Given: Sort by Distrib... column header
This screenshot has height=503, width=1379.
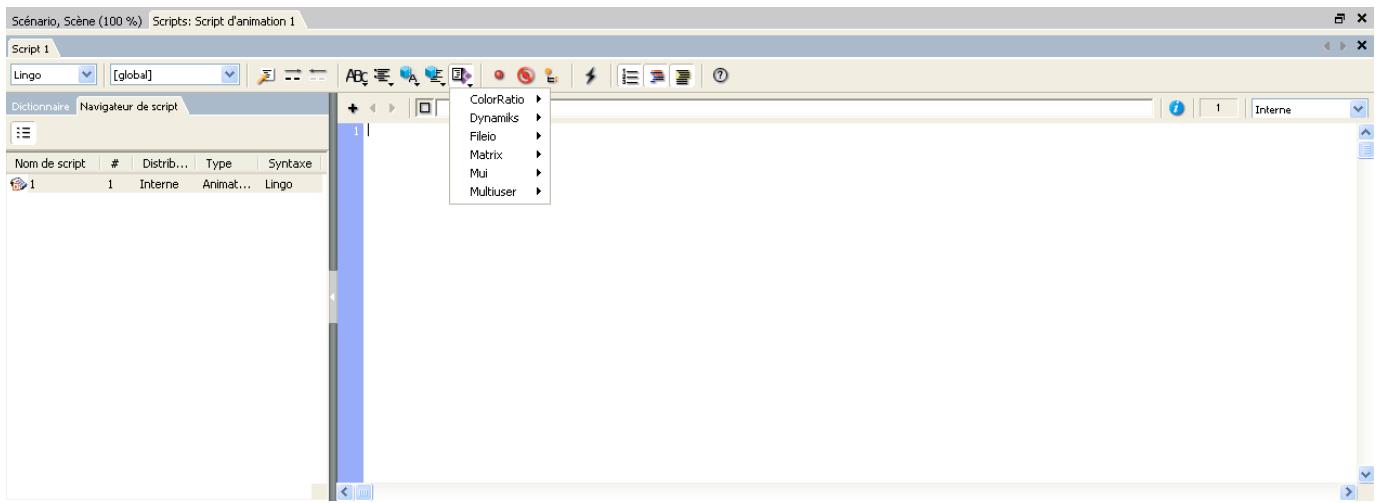Looking at the screenshot, I should (166, 163).
